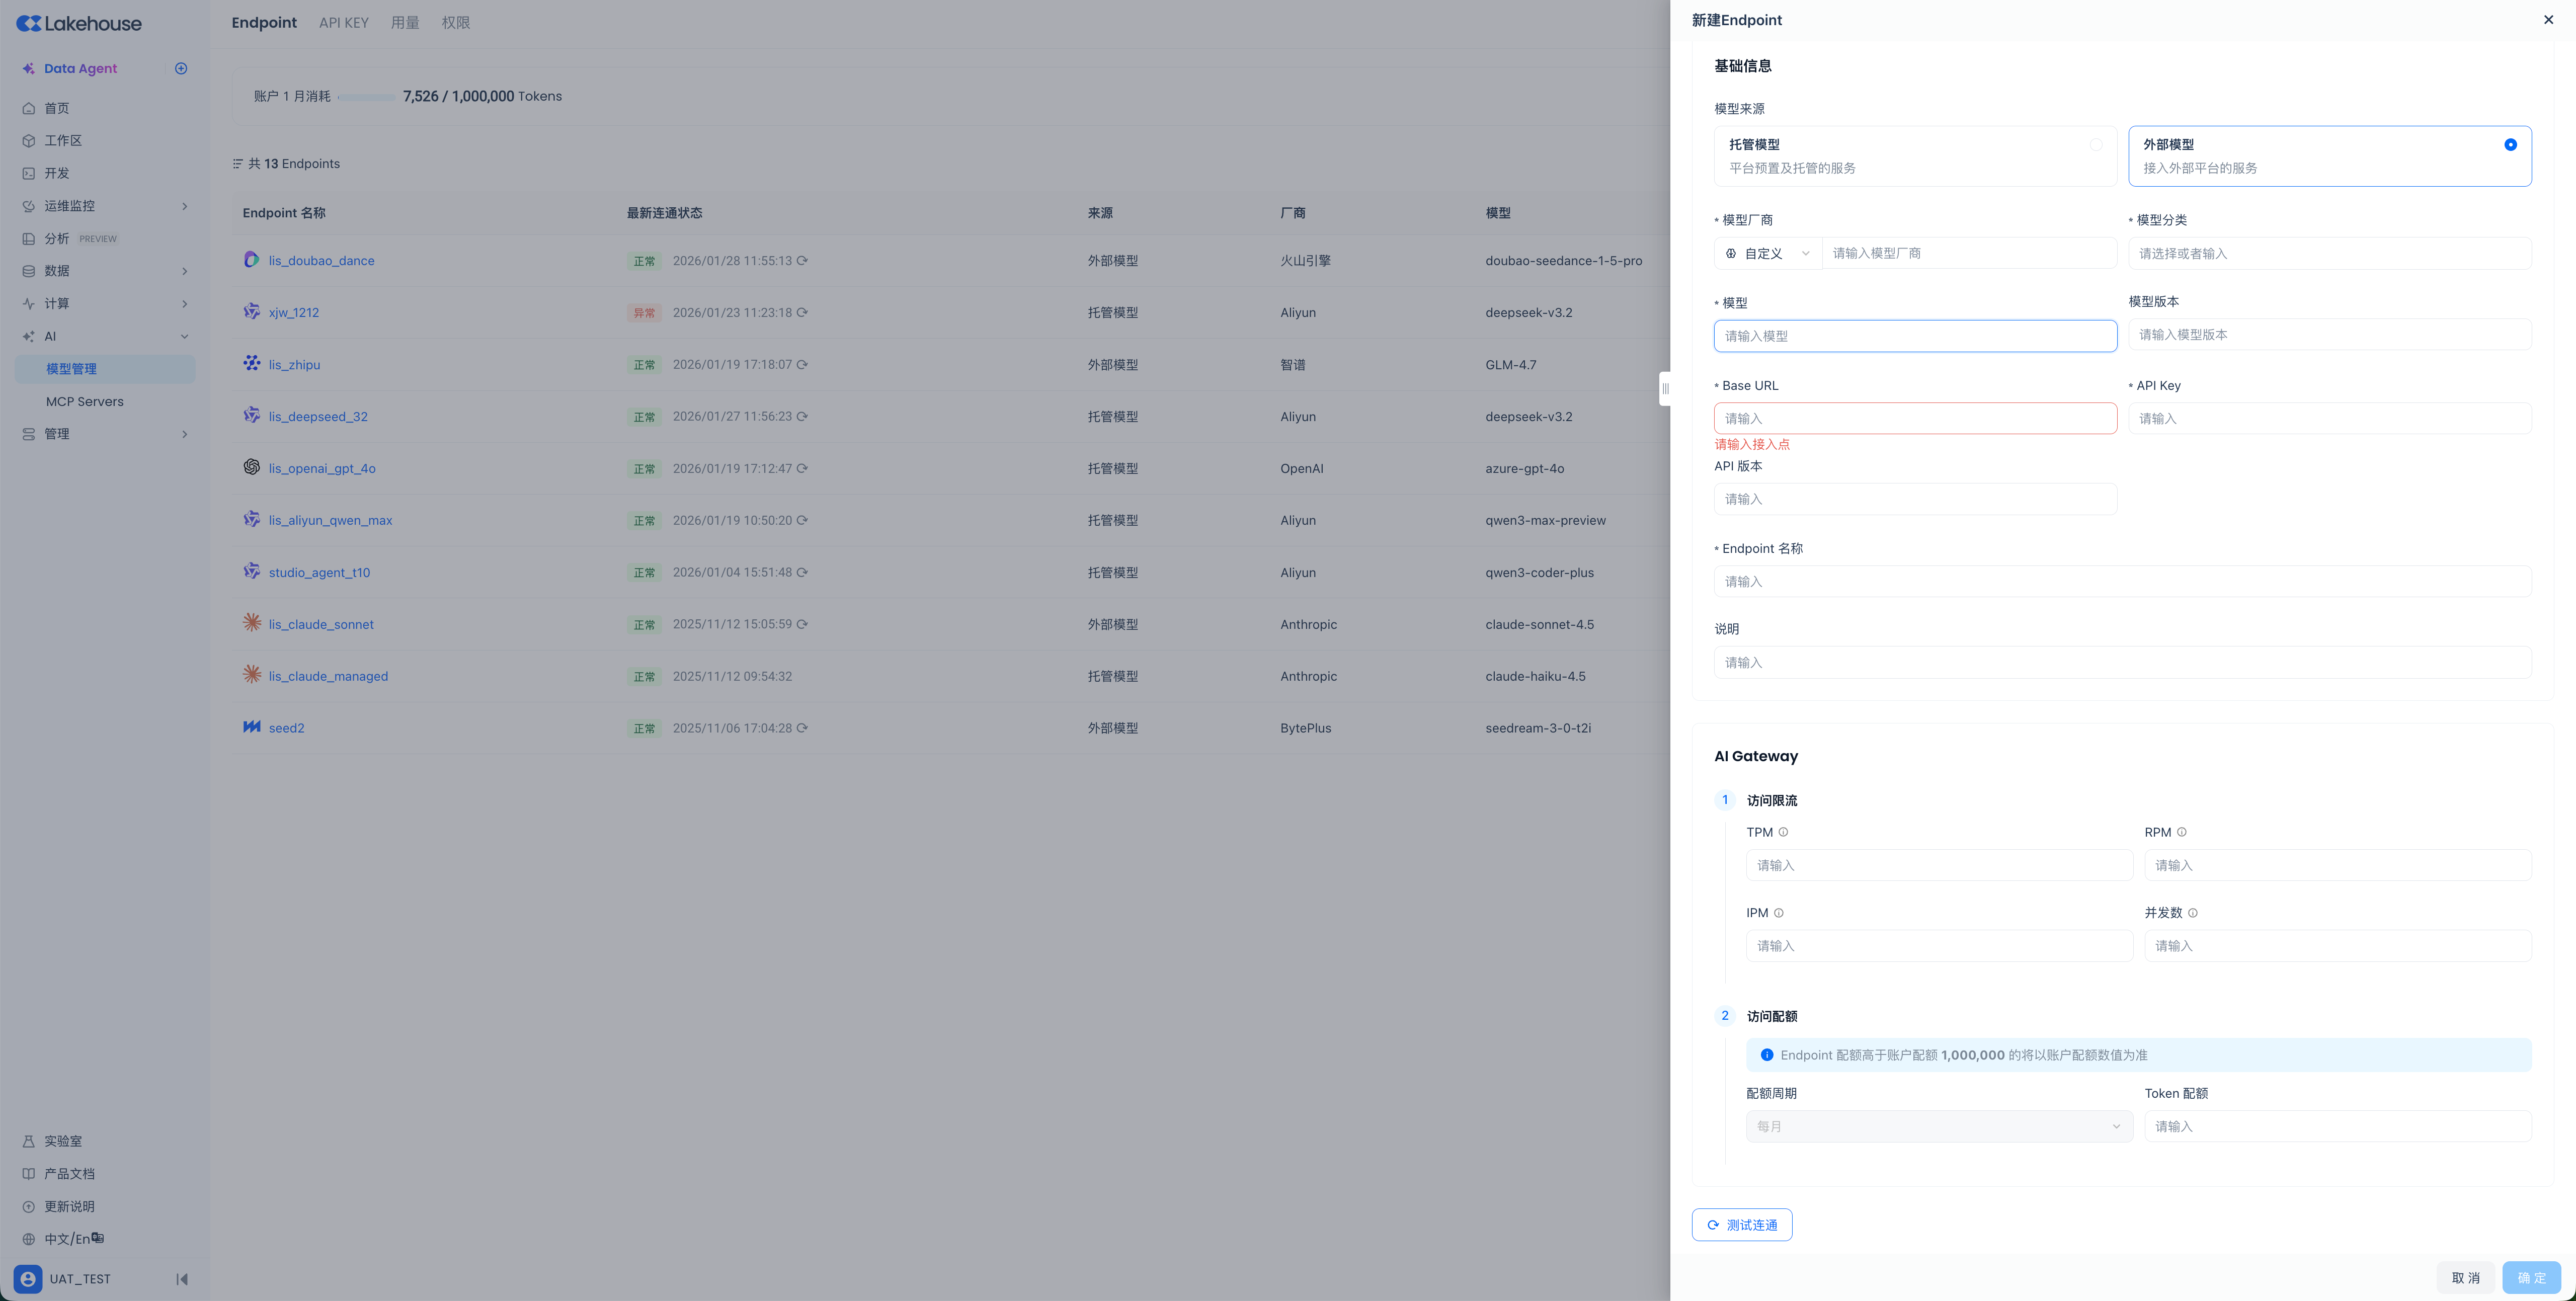Click the UAT_TEST user avatar
2576x1301 pixels.
click(x=28, y=1279)
